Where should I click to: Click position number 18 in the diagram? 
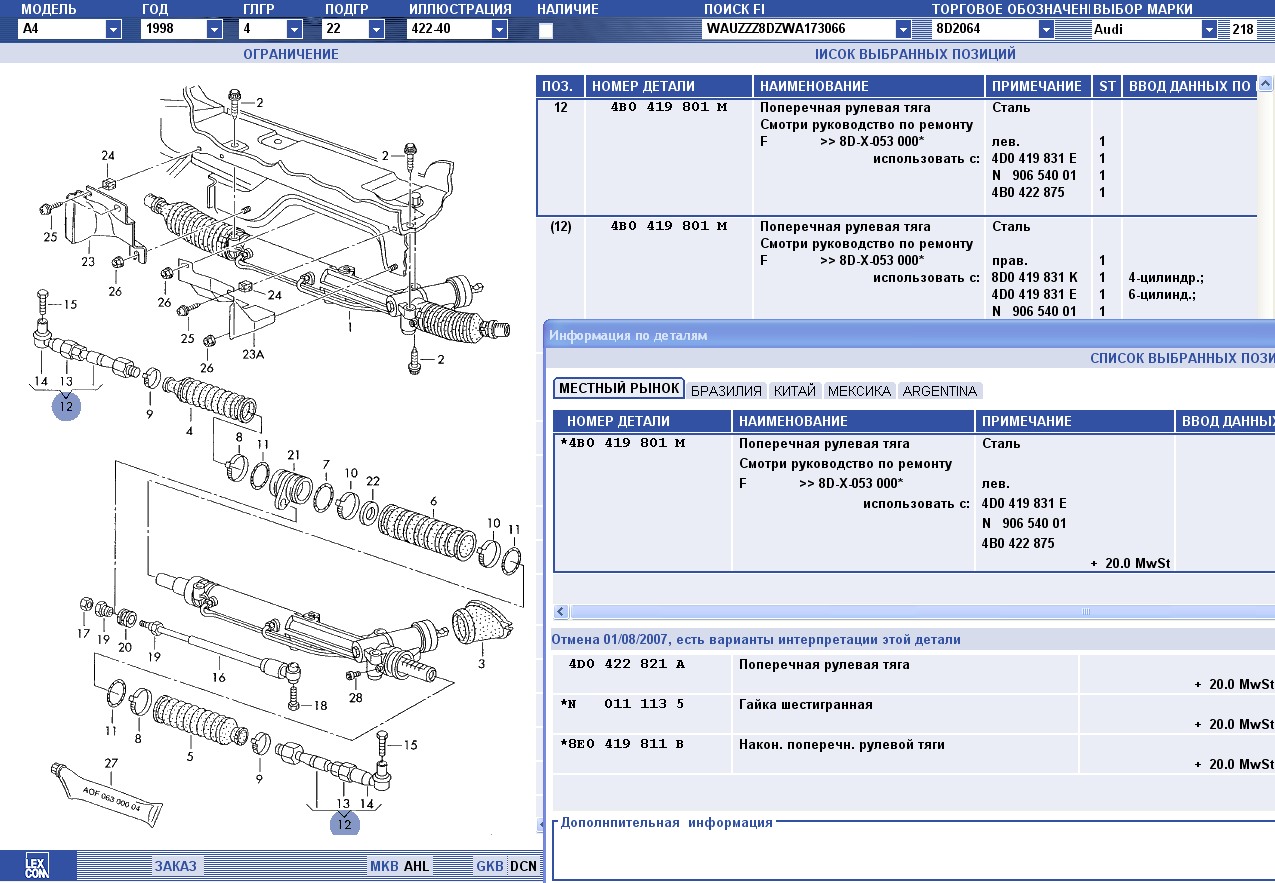pyautogui.click(x=320, y=705)
